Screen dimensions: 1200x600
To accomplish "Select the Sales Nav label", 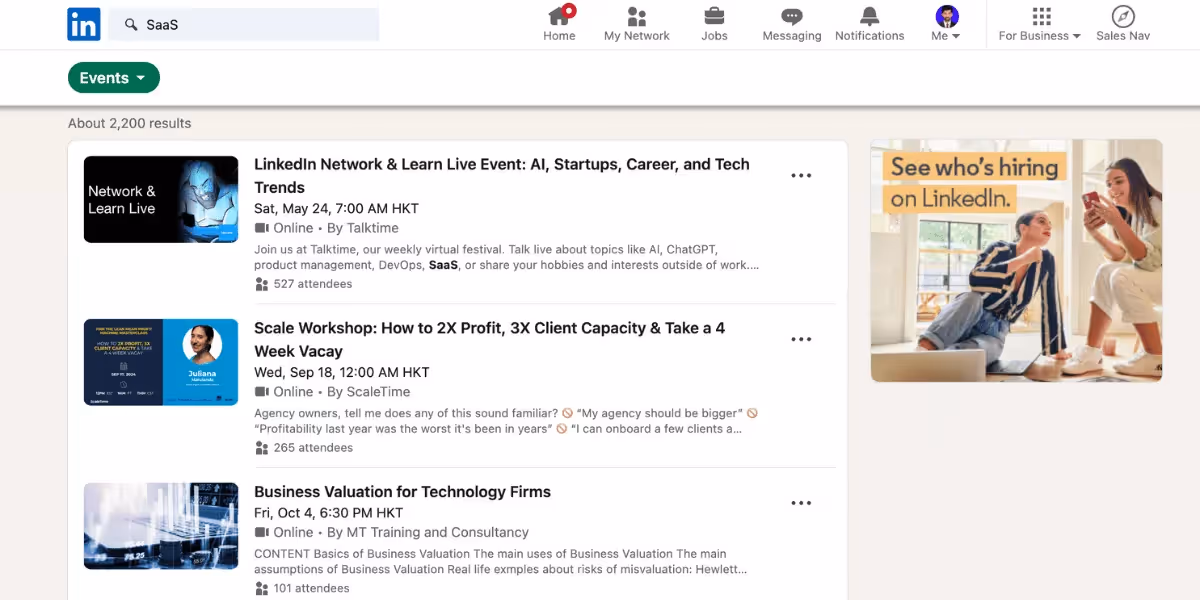I will point(1123,36).
